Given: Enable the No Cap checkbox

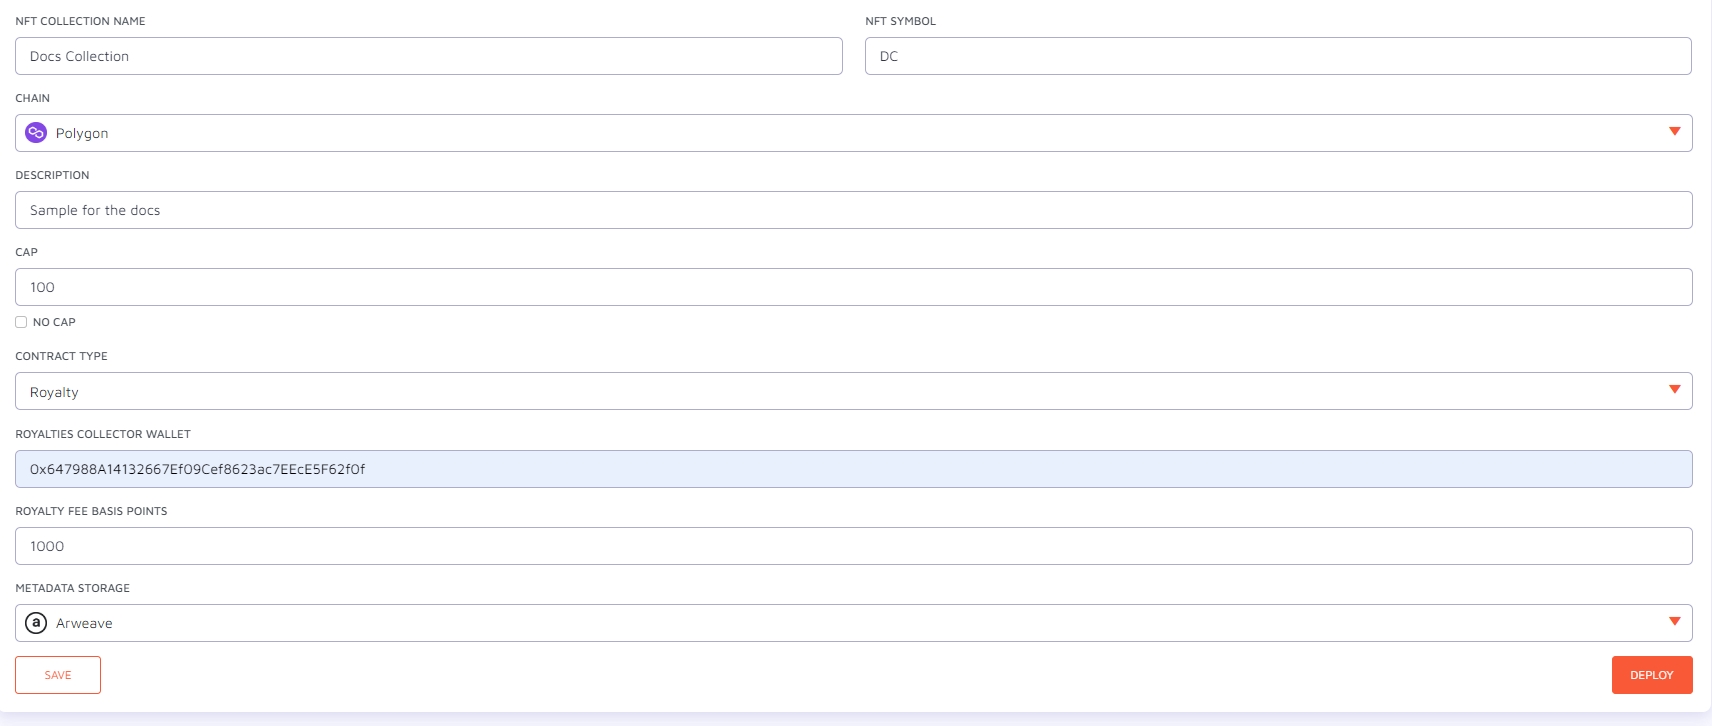Looking at the screenshot, I should pyautogui.click(x=21, y=322).
